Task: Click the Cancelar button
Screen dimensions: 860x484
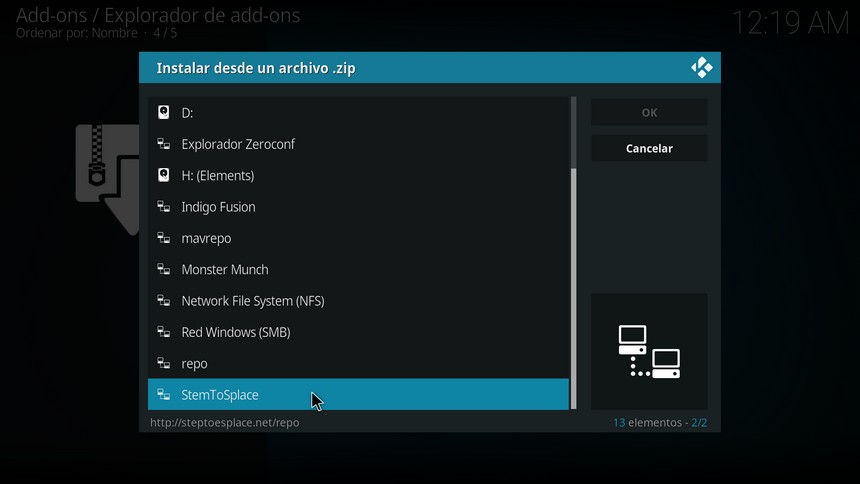Action: [649, 148]
